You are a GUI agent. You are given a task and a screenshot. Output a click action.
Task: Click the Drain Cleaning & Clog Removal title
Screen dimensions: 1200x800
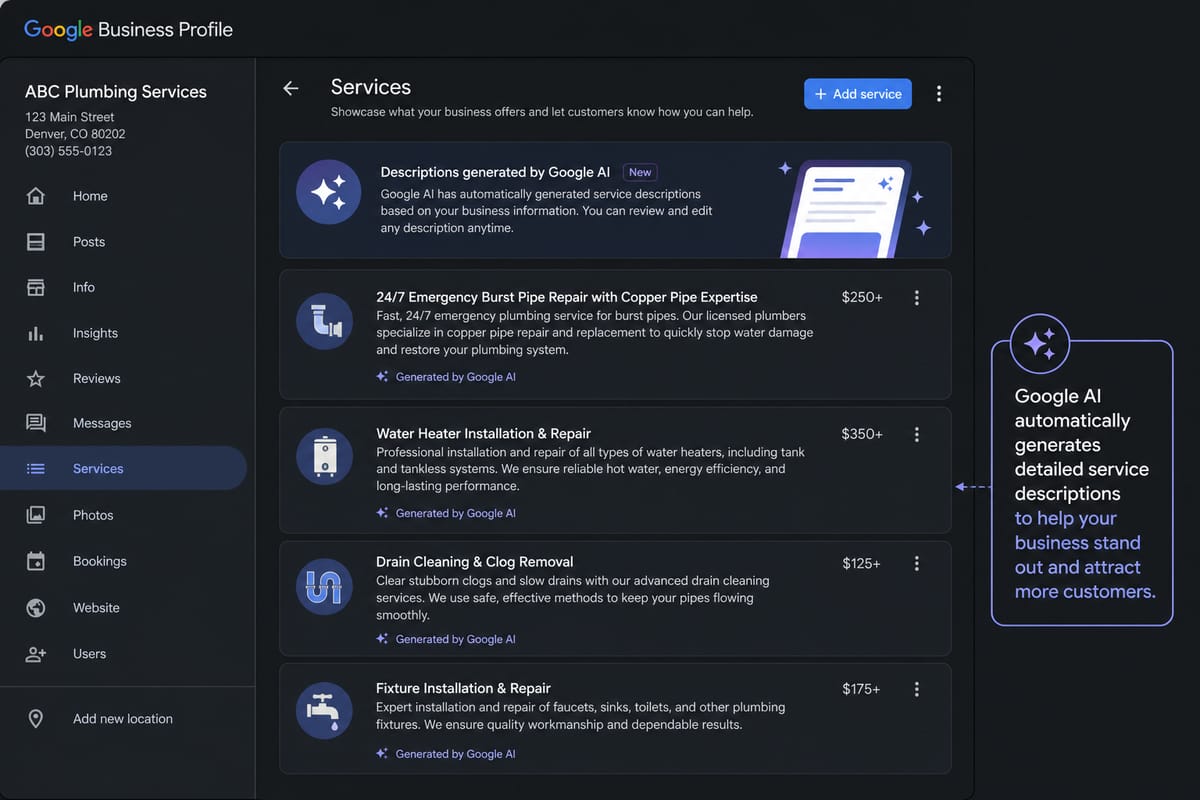(474, 562)
